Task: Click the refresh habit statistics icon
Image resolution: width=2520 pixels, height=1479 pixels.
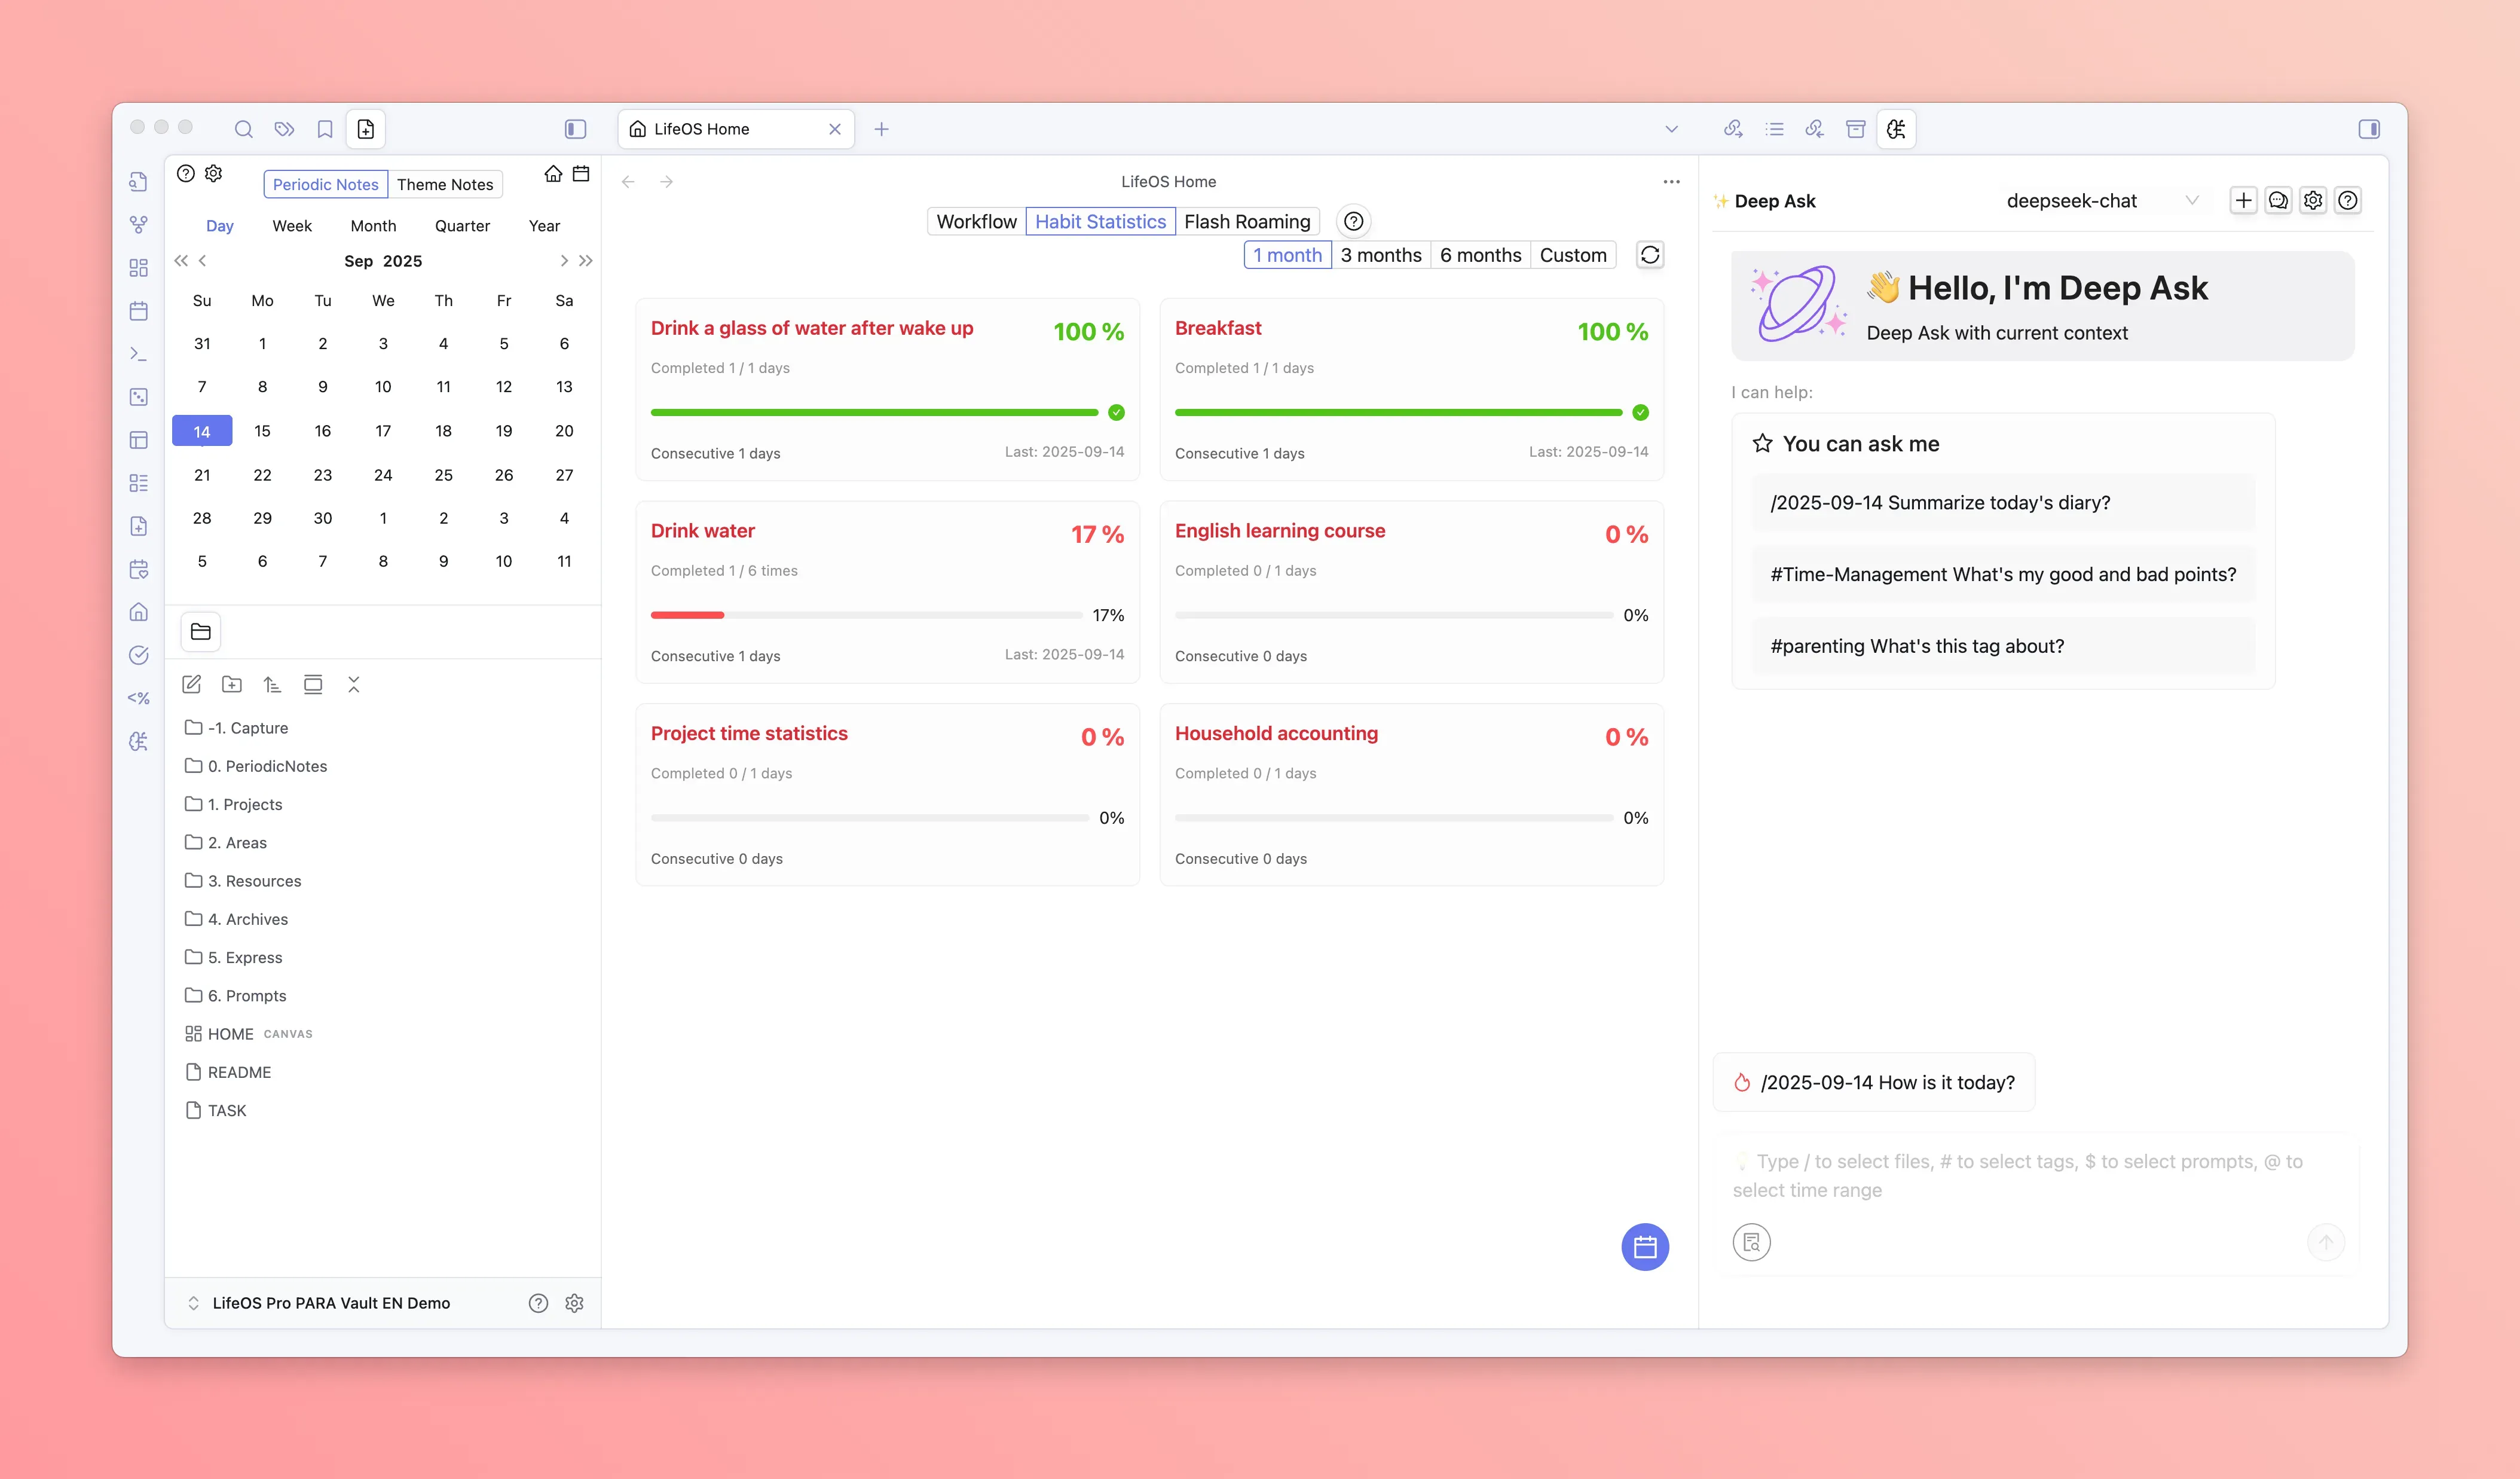Action: click(1650, 255)
